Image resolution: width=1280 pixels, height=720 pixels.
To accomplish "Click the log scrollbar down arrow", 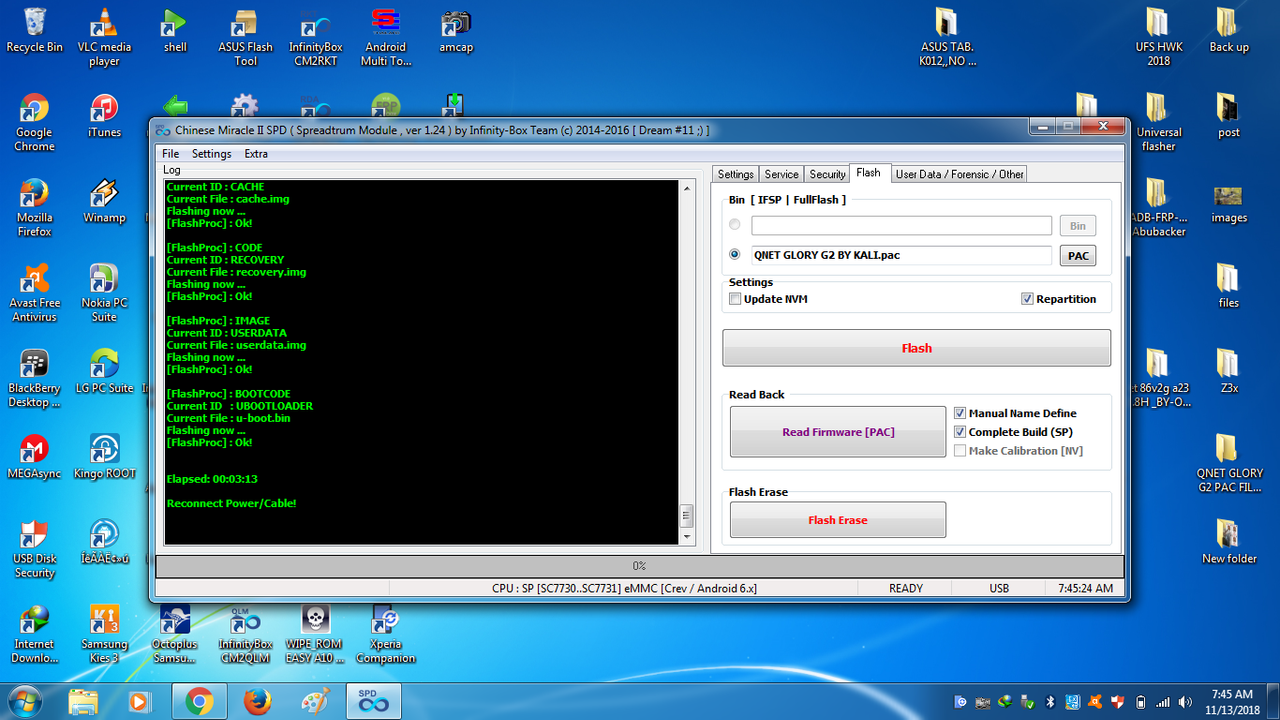I will 687,536.
